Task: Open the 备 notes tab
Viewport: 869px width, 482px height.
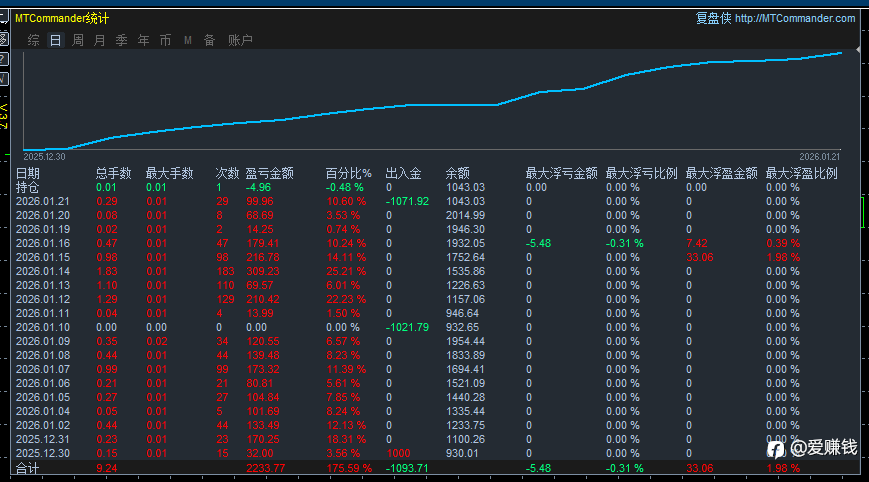Action: tap(209, 40)
